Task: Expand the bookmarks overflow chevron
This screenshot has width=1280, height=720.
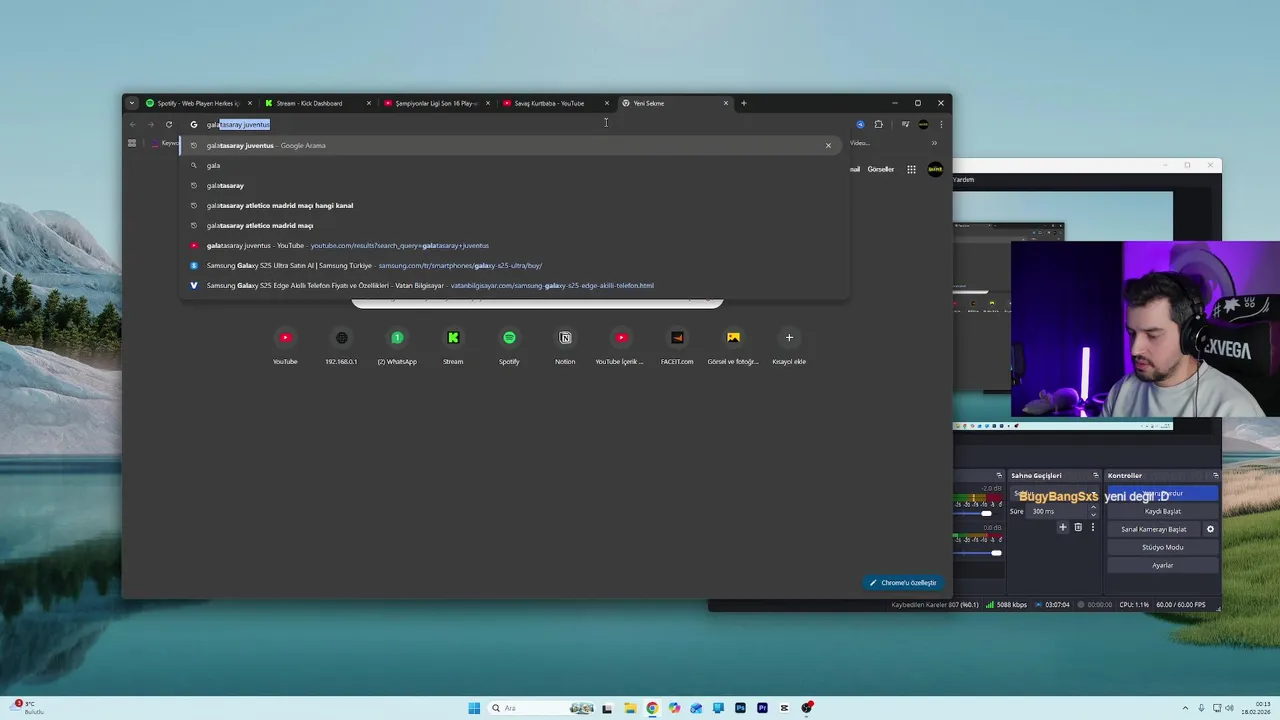Action: click(934, 143)
